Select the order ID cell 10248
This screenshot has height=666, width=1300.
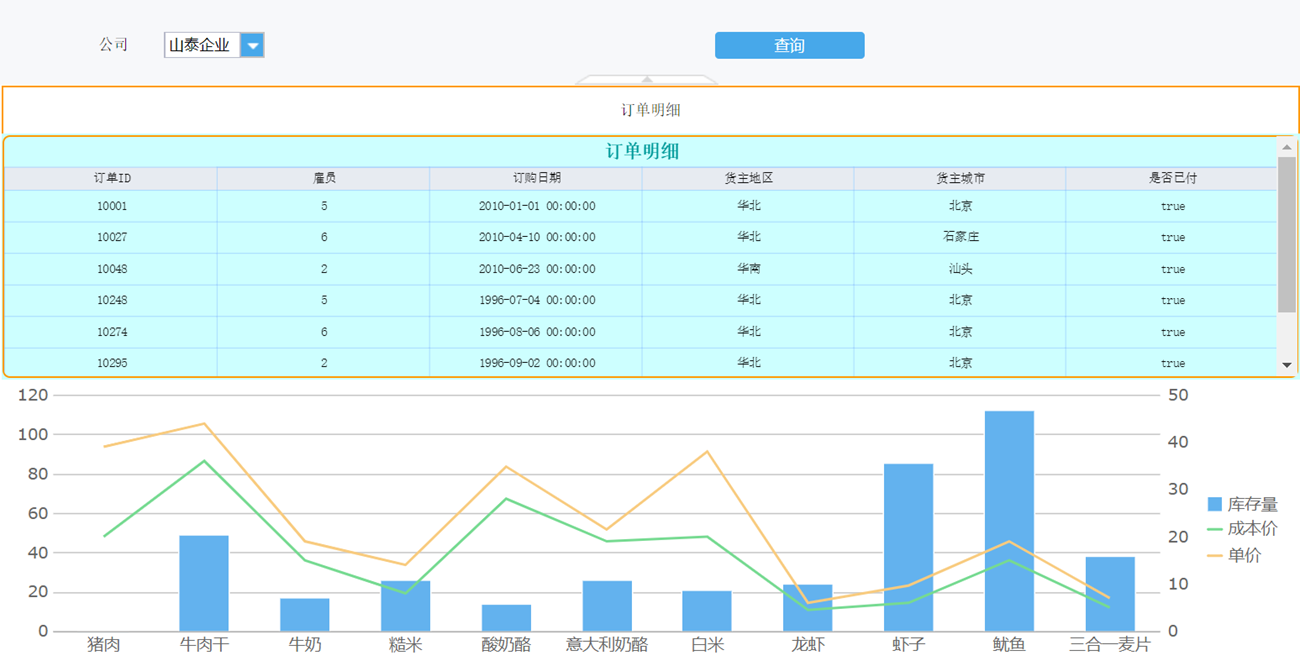[x=112, y=300]
